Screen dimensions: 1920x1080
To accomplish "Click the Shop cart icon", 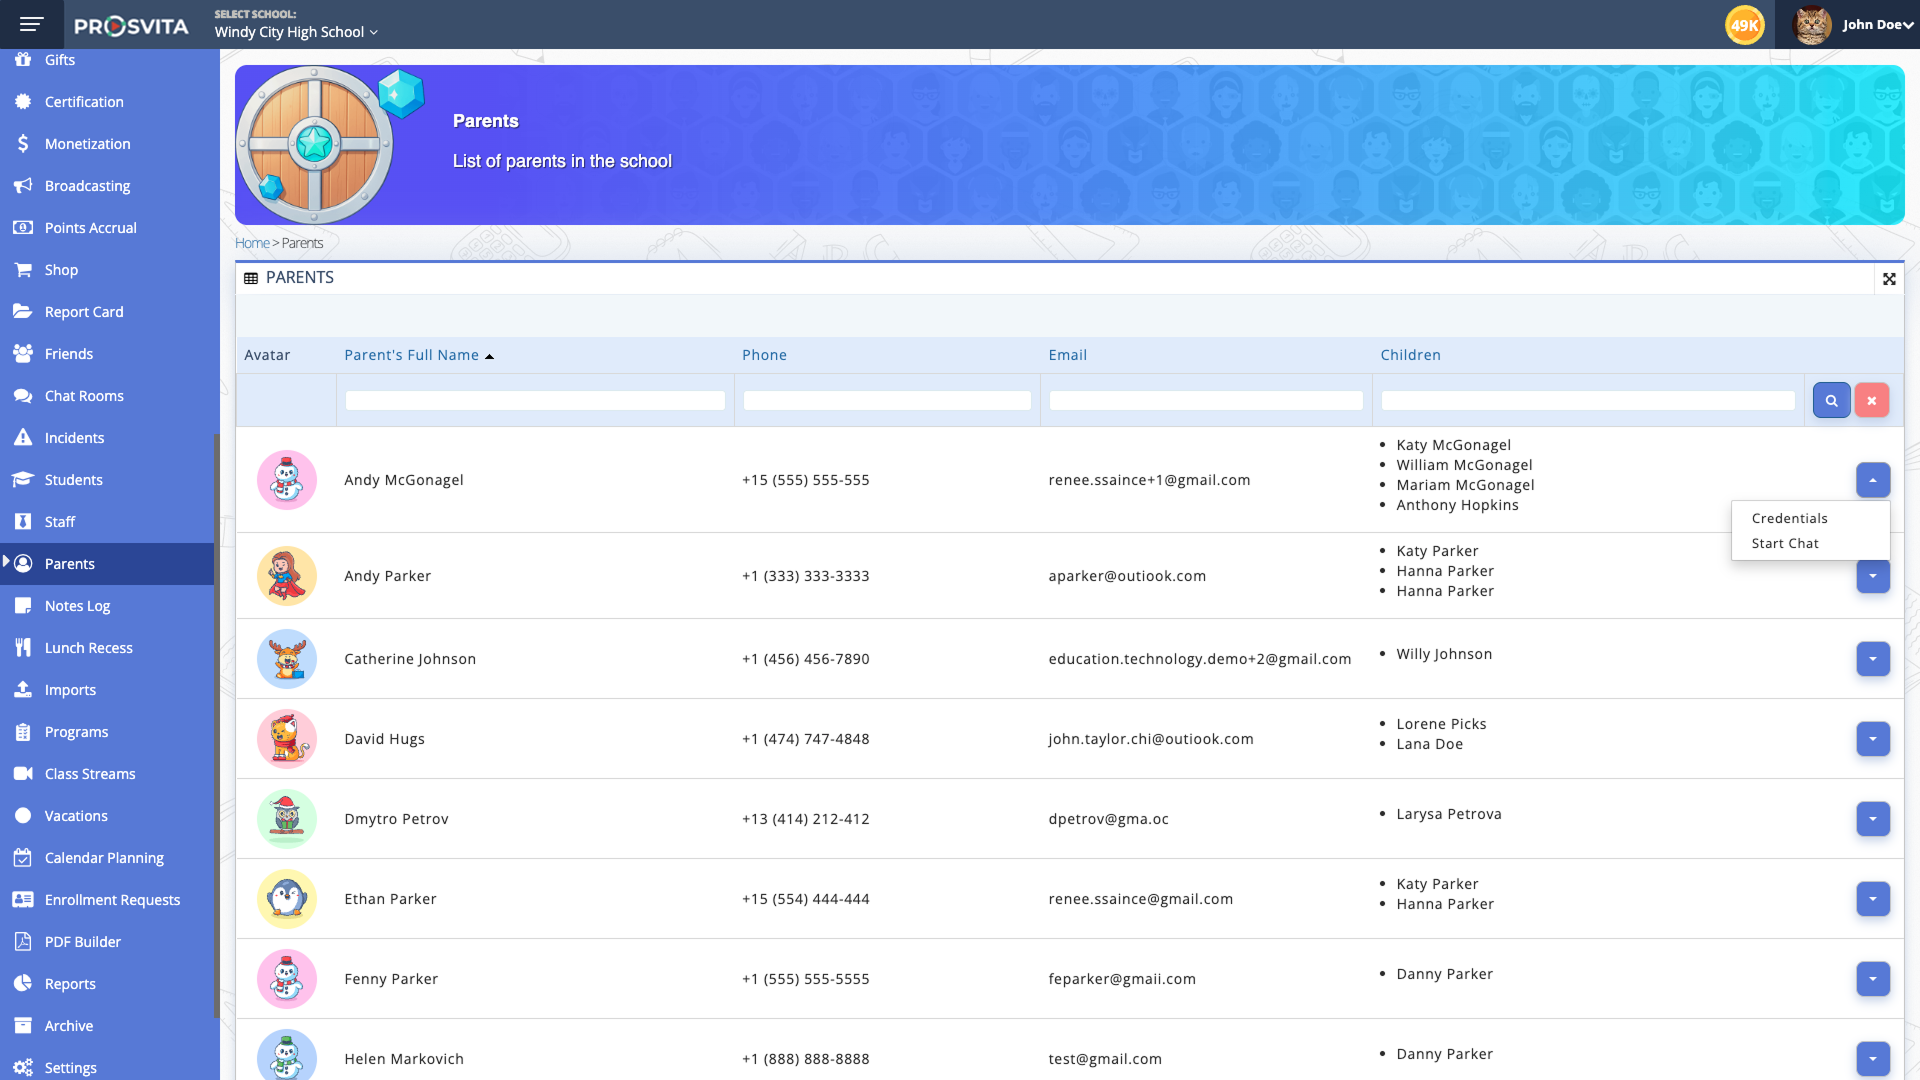I will 23,270.
